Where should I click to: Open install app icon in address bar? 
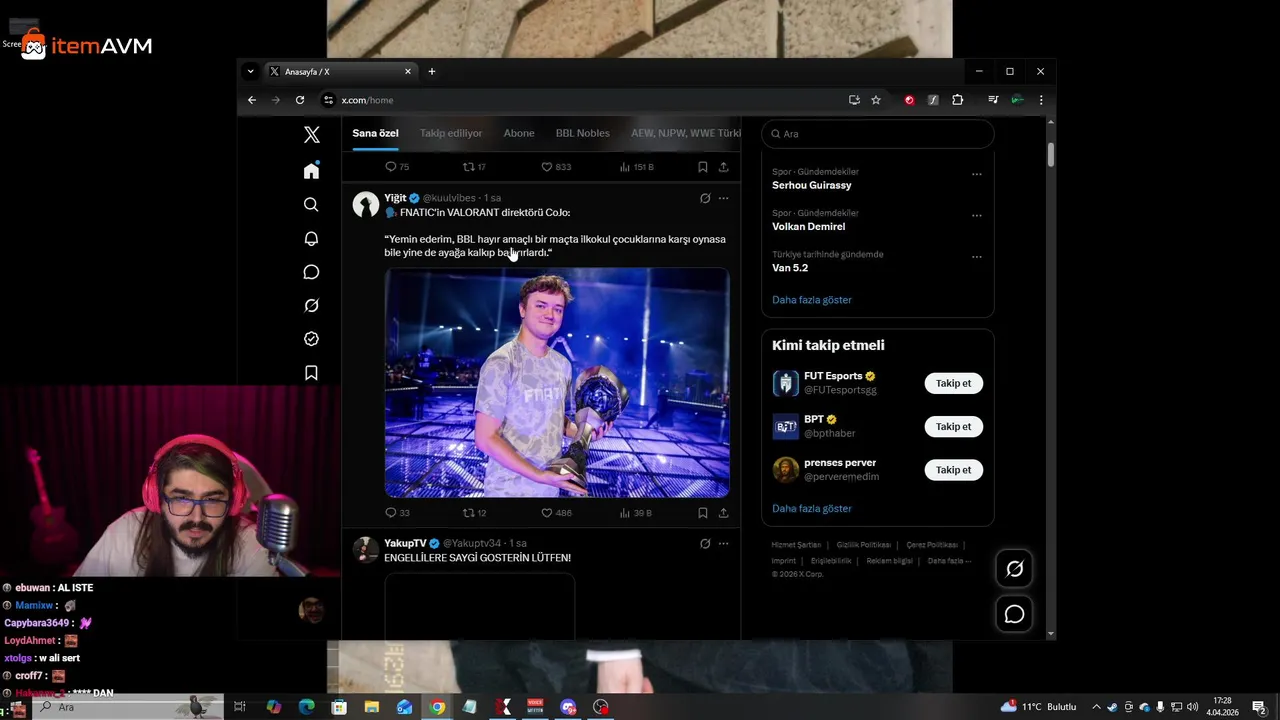[x=854, y=100]
